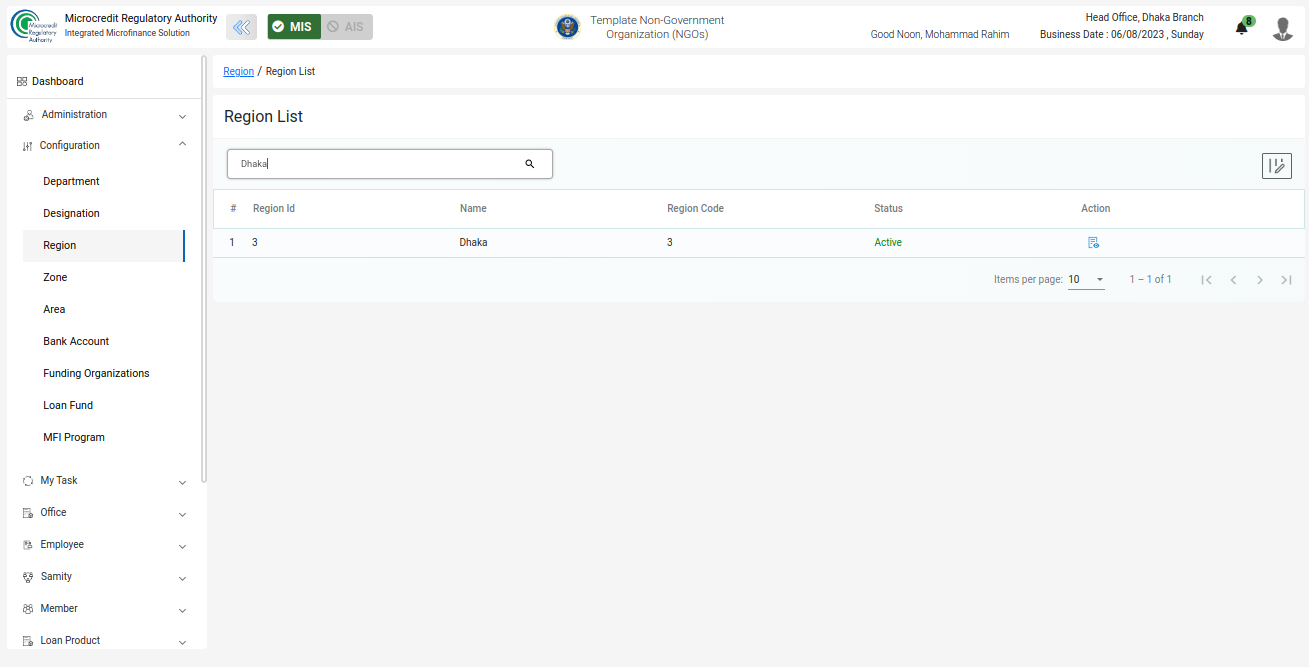The height and width of the screenshot is (667, 1309).
Task: Go to the previous page of results
Action: point(1234,280)
